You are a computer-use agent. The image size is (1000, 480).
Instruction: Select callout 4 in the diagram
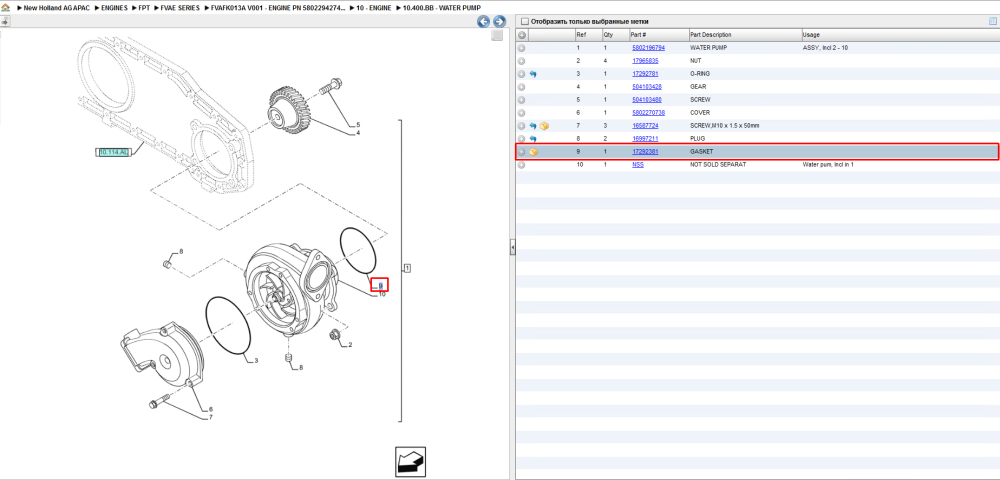click(358, 133)
